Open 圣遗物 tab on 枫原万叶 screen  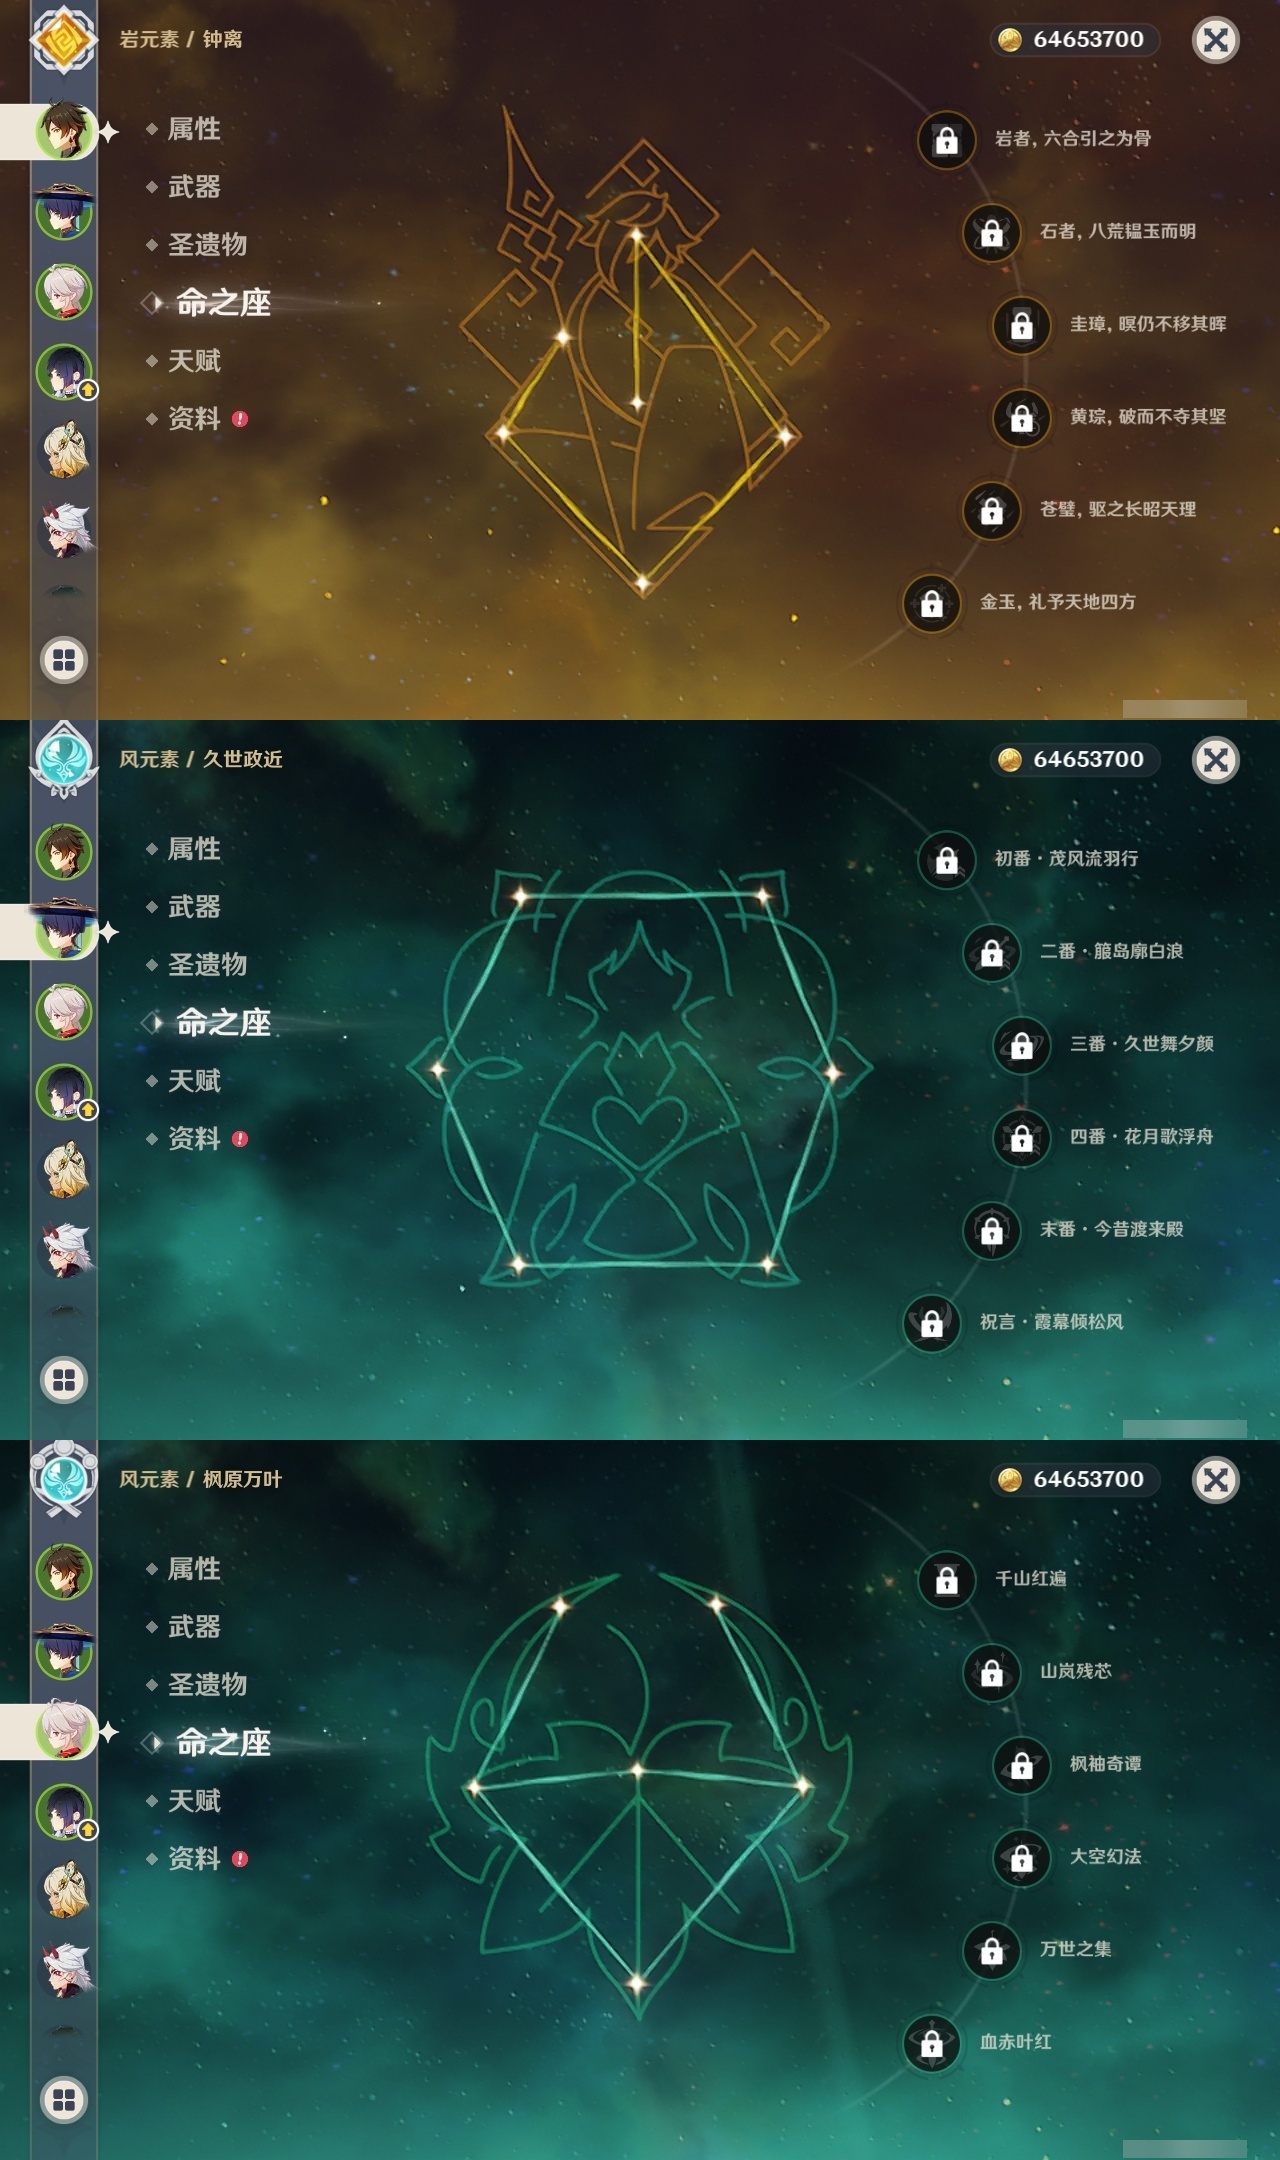pyautogui.click(x=207, y=1685)
